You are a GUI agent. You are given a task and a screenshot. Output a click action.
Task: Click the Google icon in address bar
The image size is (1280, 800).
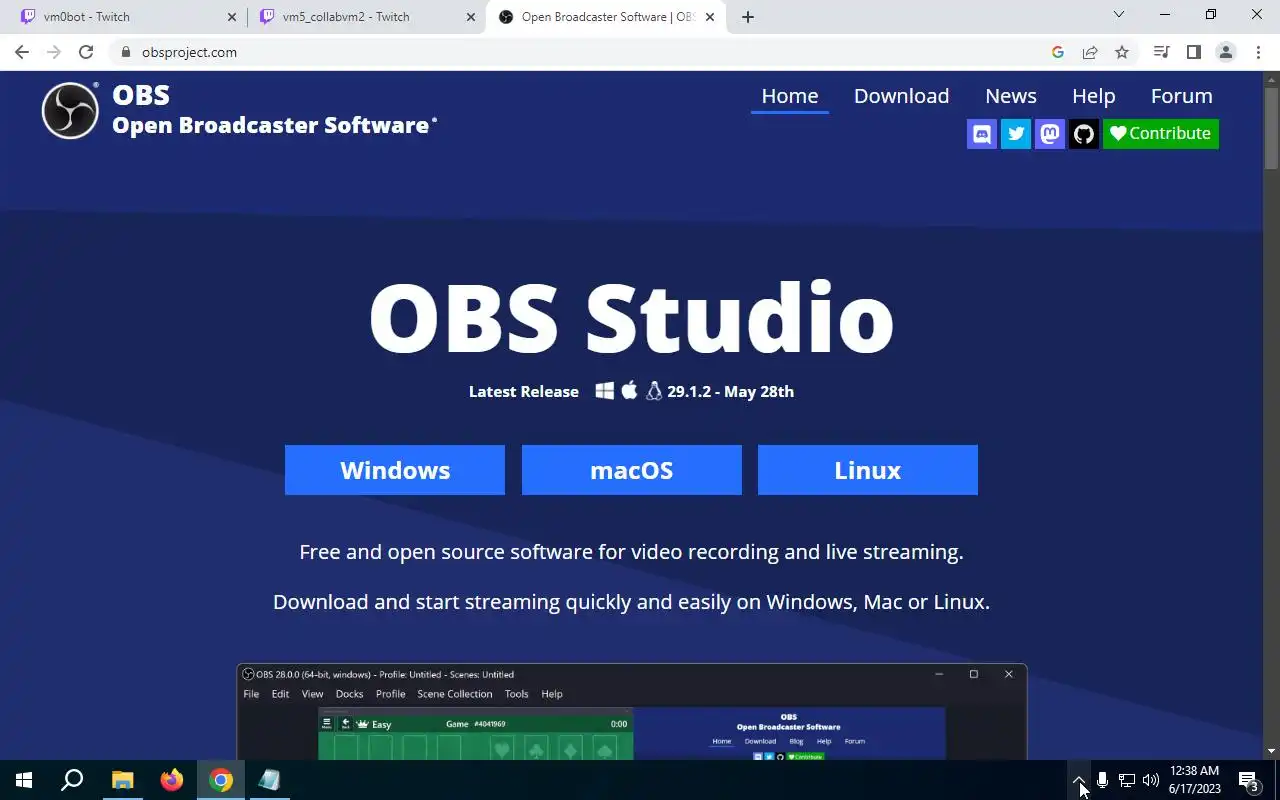coord(1058,52)
